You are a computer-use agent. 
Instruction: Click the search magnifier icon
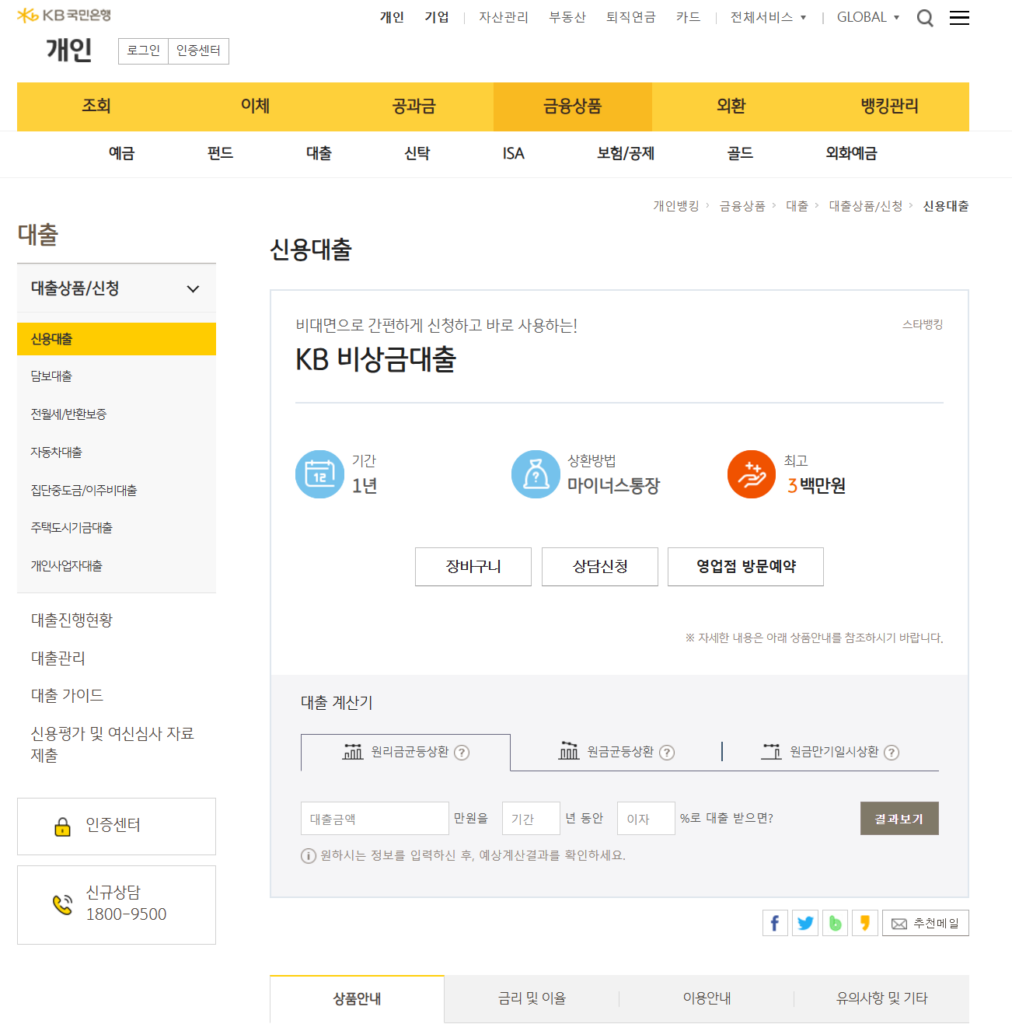click(925, 17)
